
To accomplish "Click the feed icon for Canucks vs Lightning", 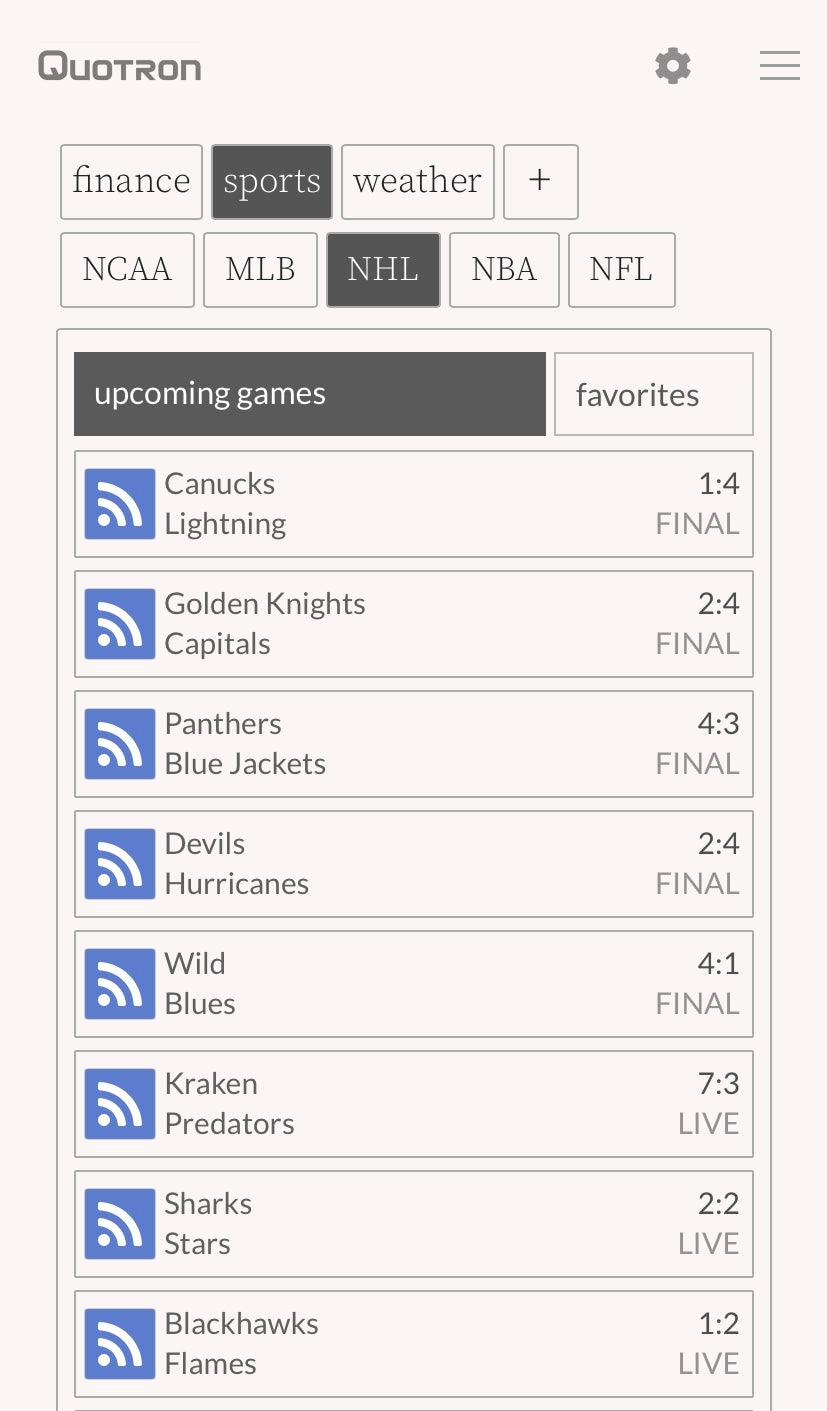I will 120,504.
